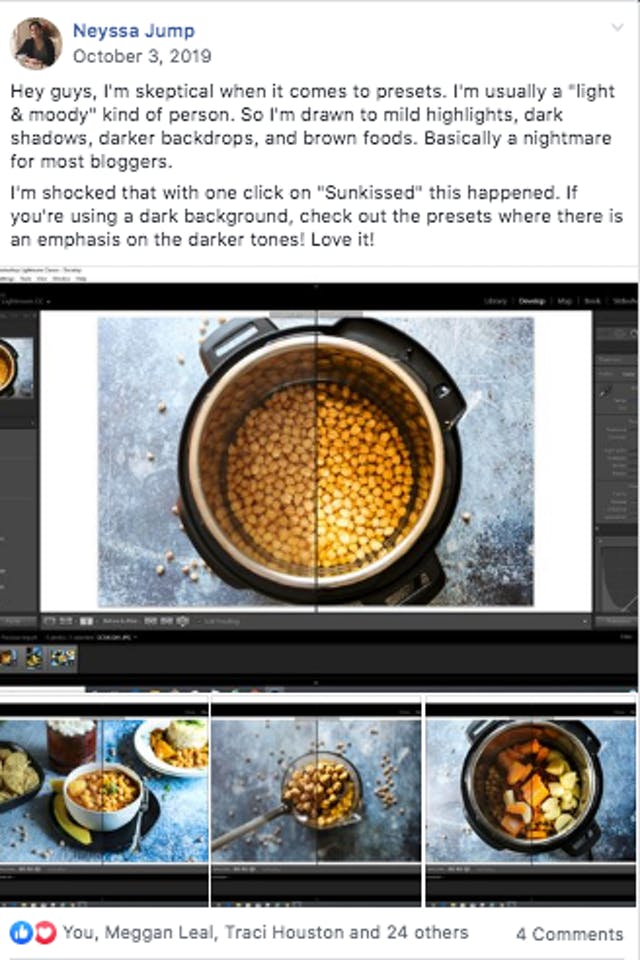Switch to the Map module tab
640x960 pixels.
click(565, 300)
